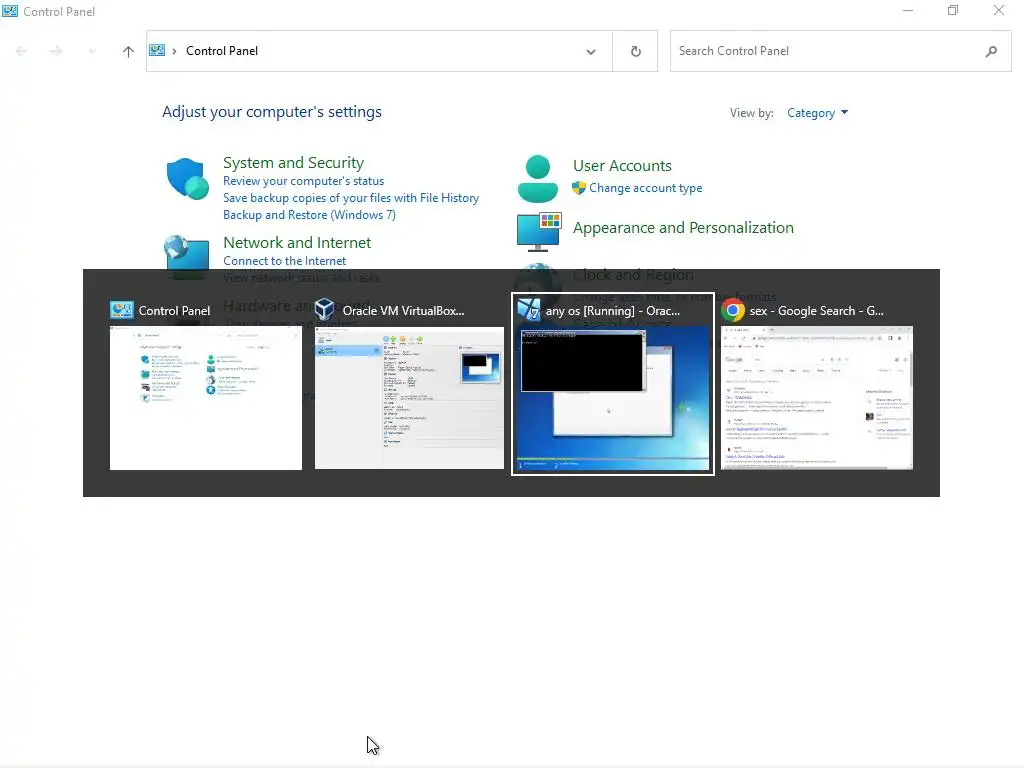
Task: Open Network and Internet category
Action: 296,242
